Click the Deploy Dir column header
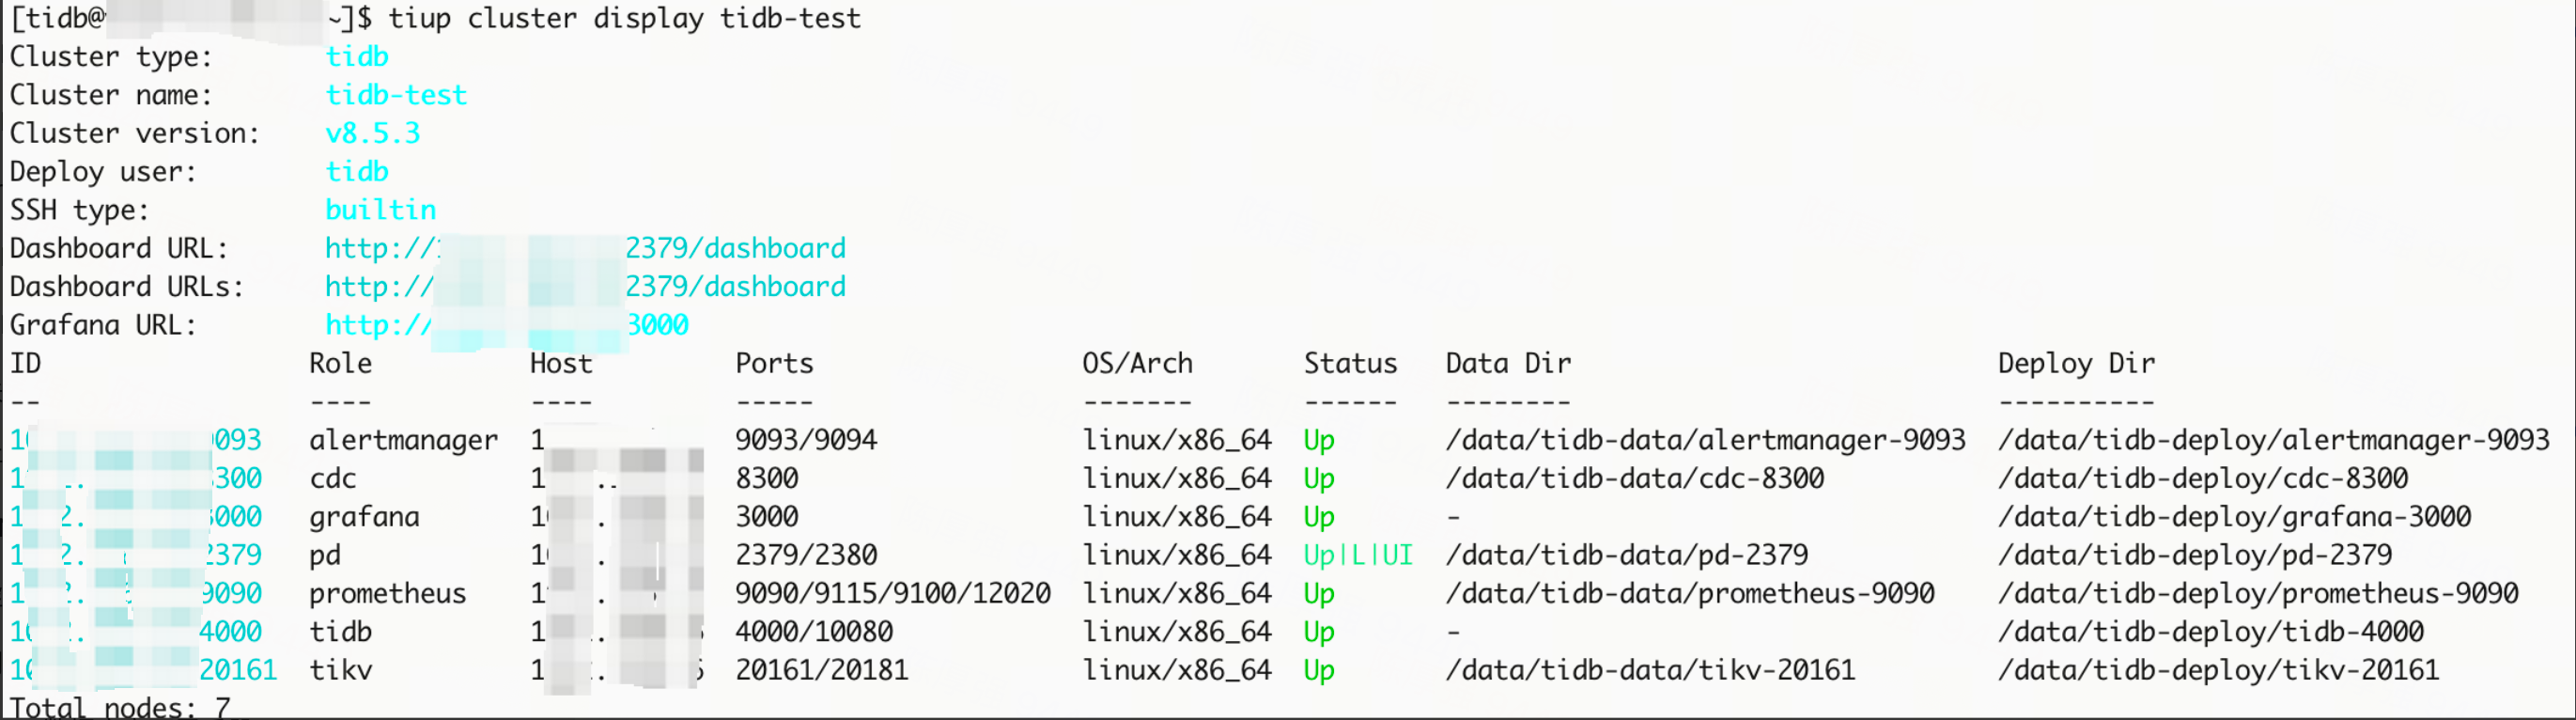Screen dimensions: 2576x720 (x=2075, y=363)
